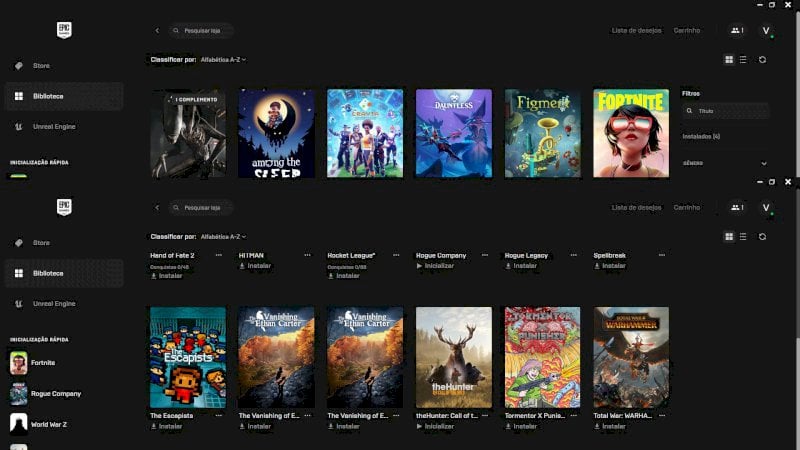Click the Título filter search field
800x450 pixels.
pos(725,111)
